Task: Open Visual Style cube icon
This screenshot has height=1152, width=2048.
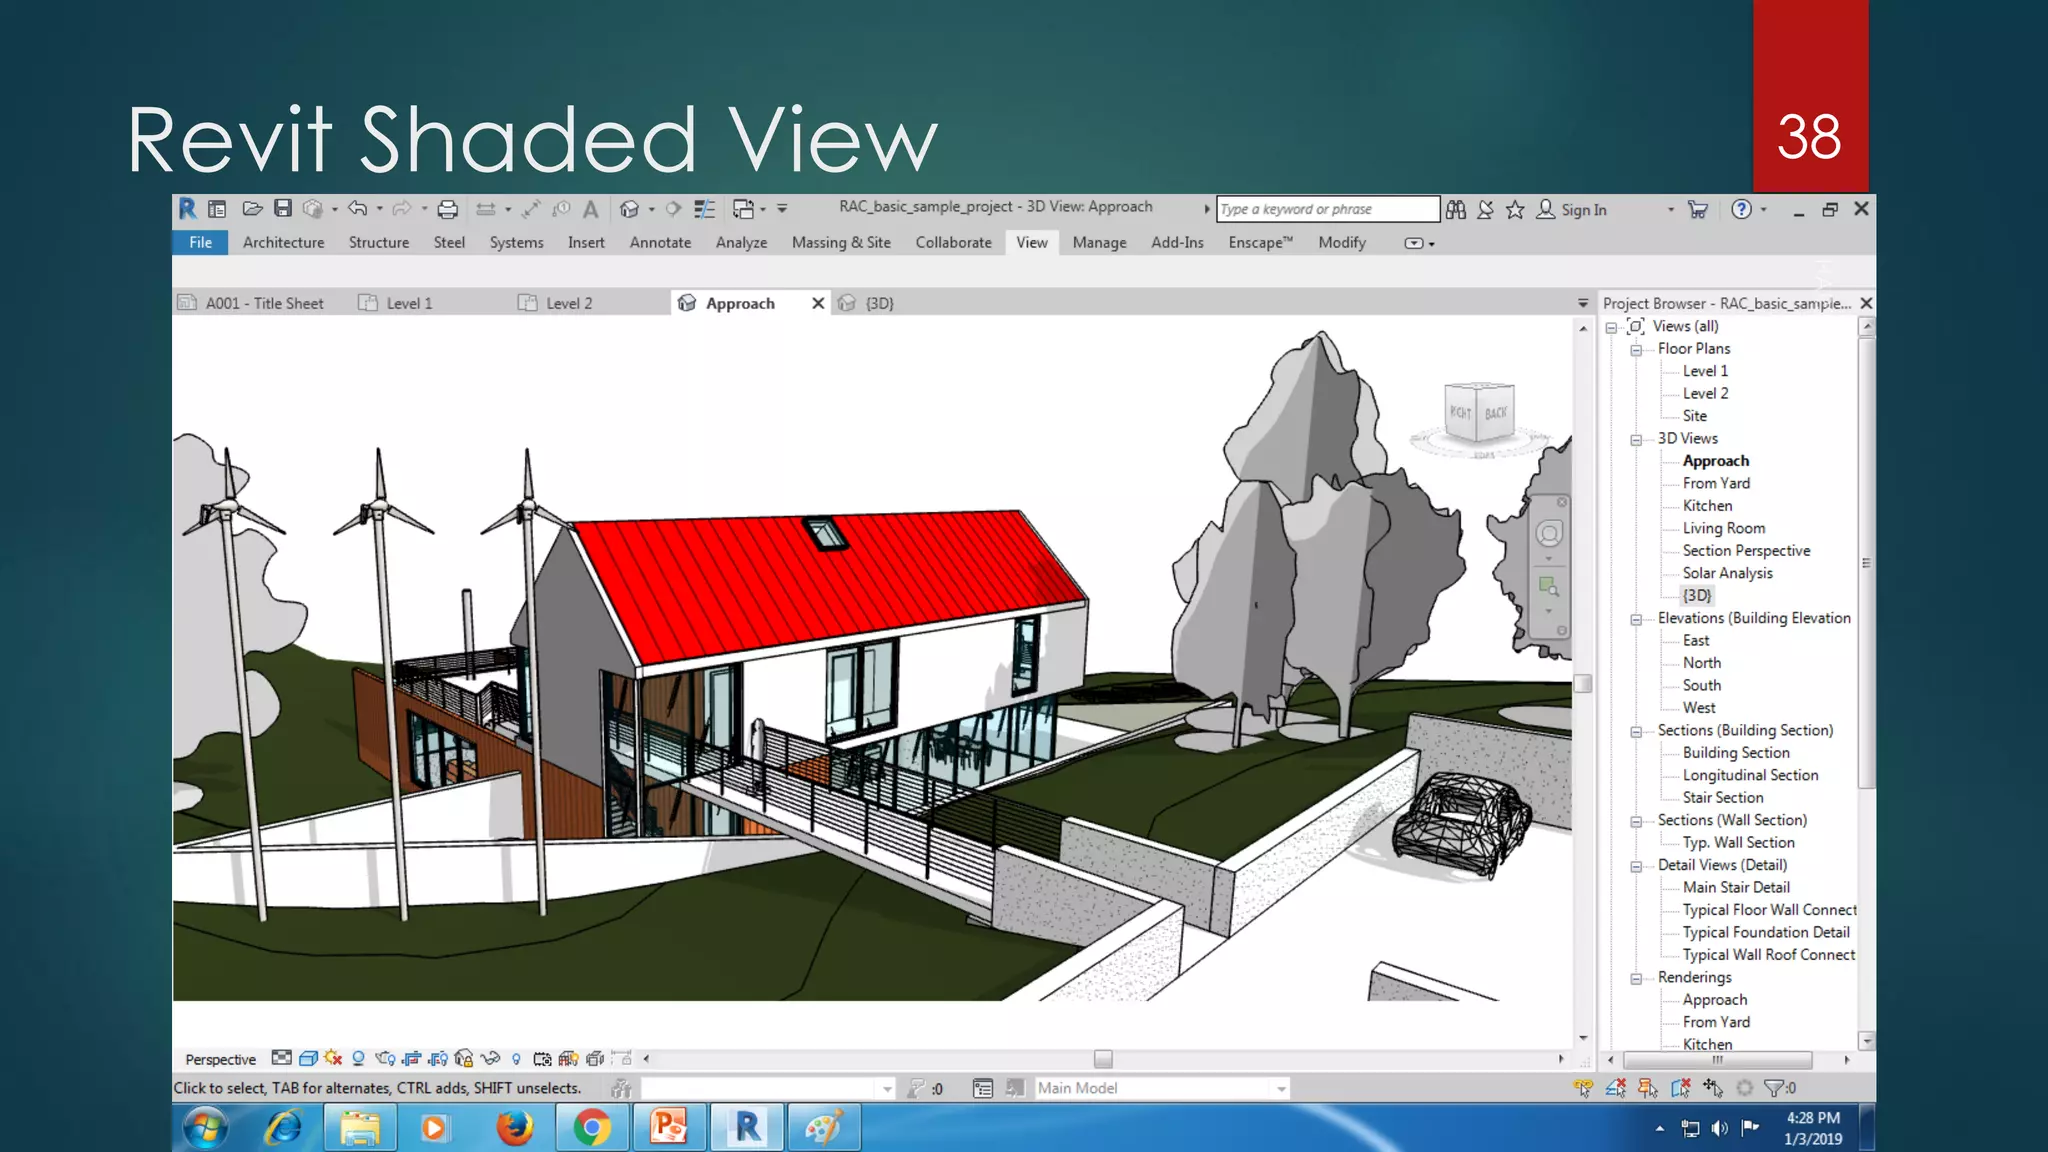Action: coord(308,1058)
